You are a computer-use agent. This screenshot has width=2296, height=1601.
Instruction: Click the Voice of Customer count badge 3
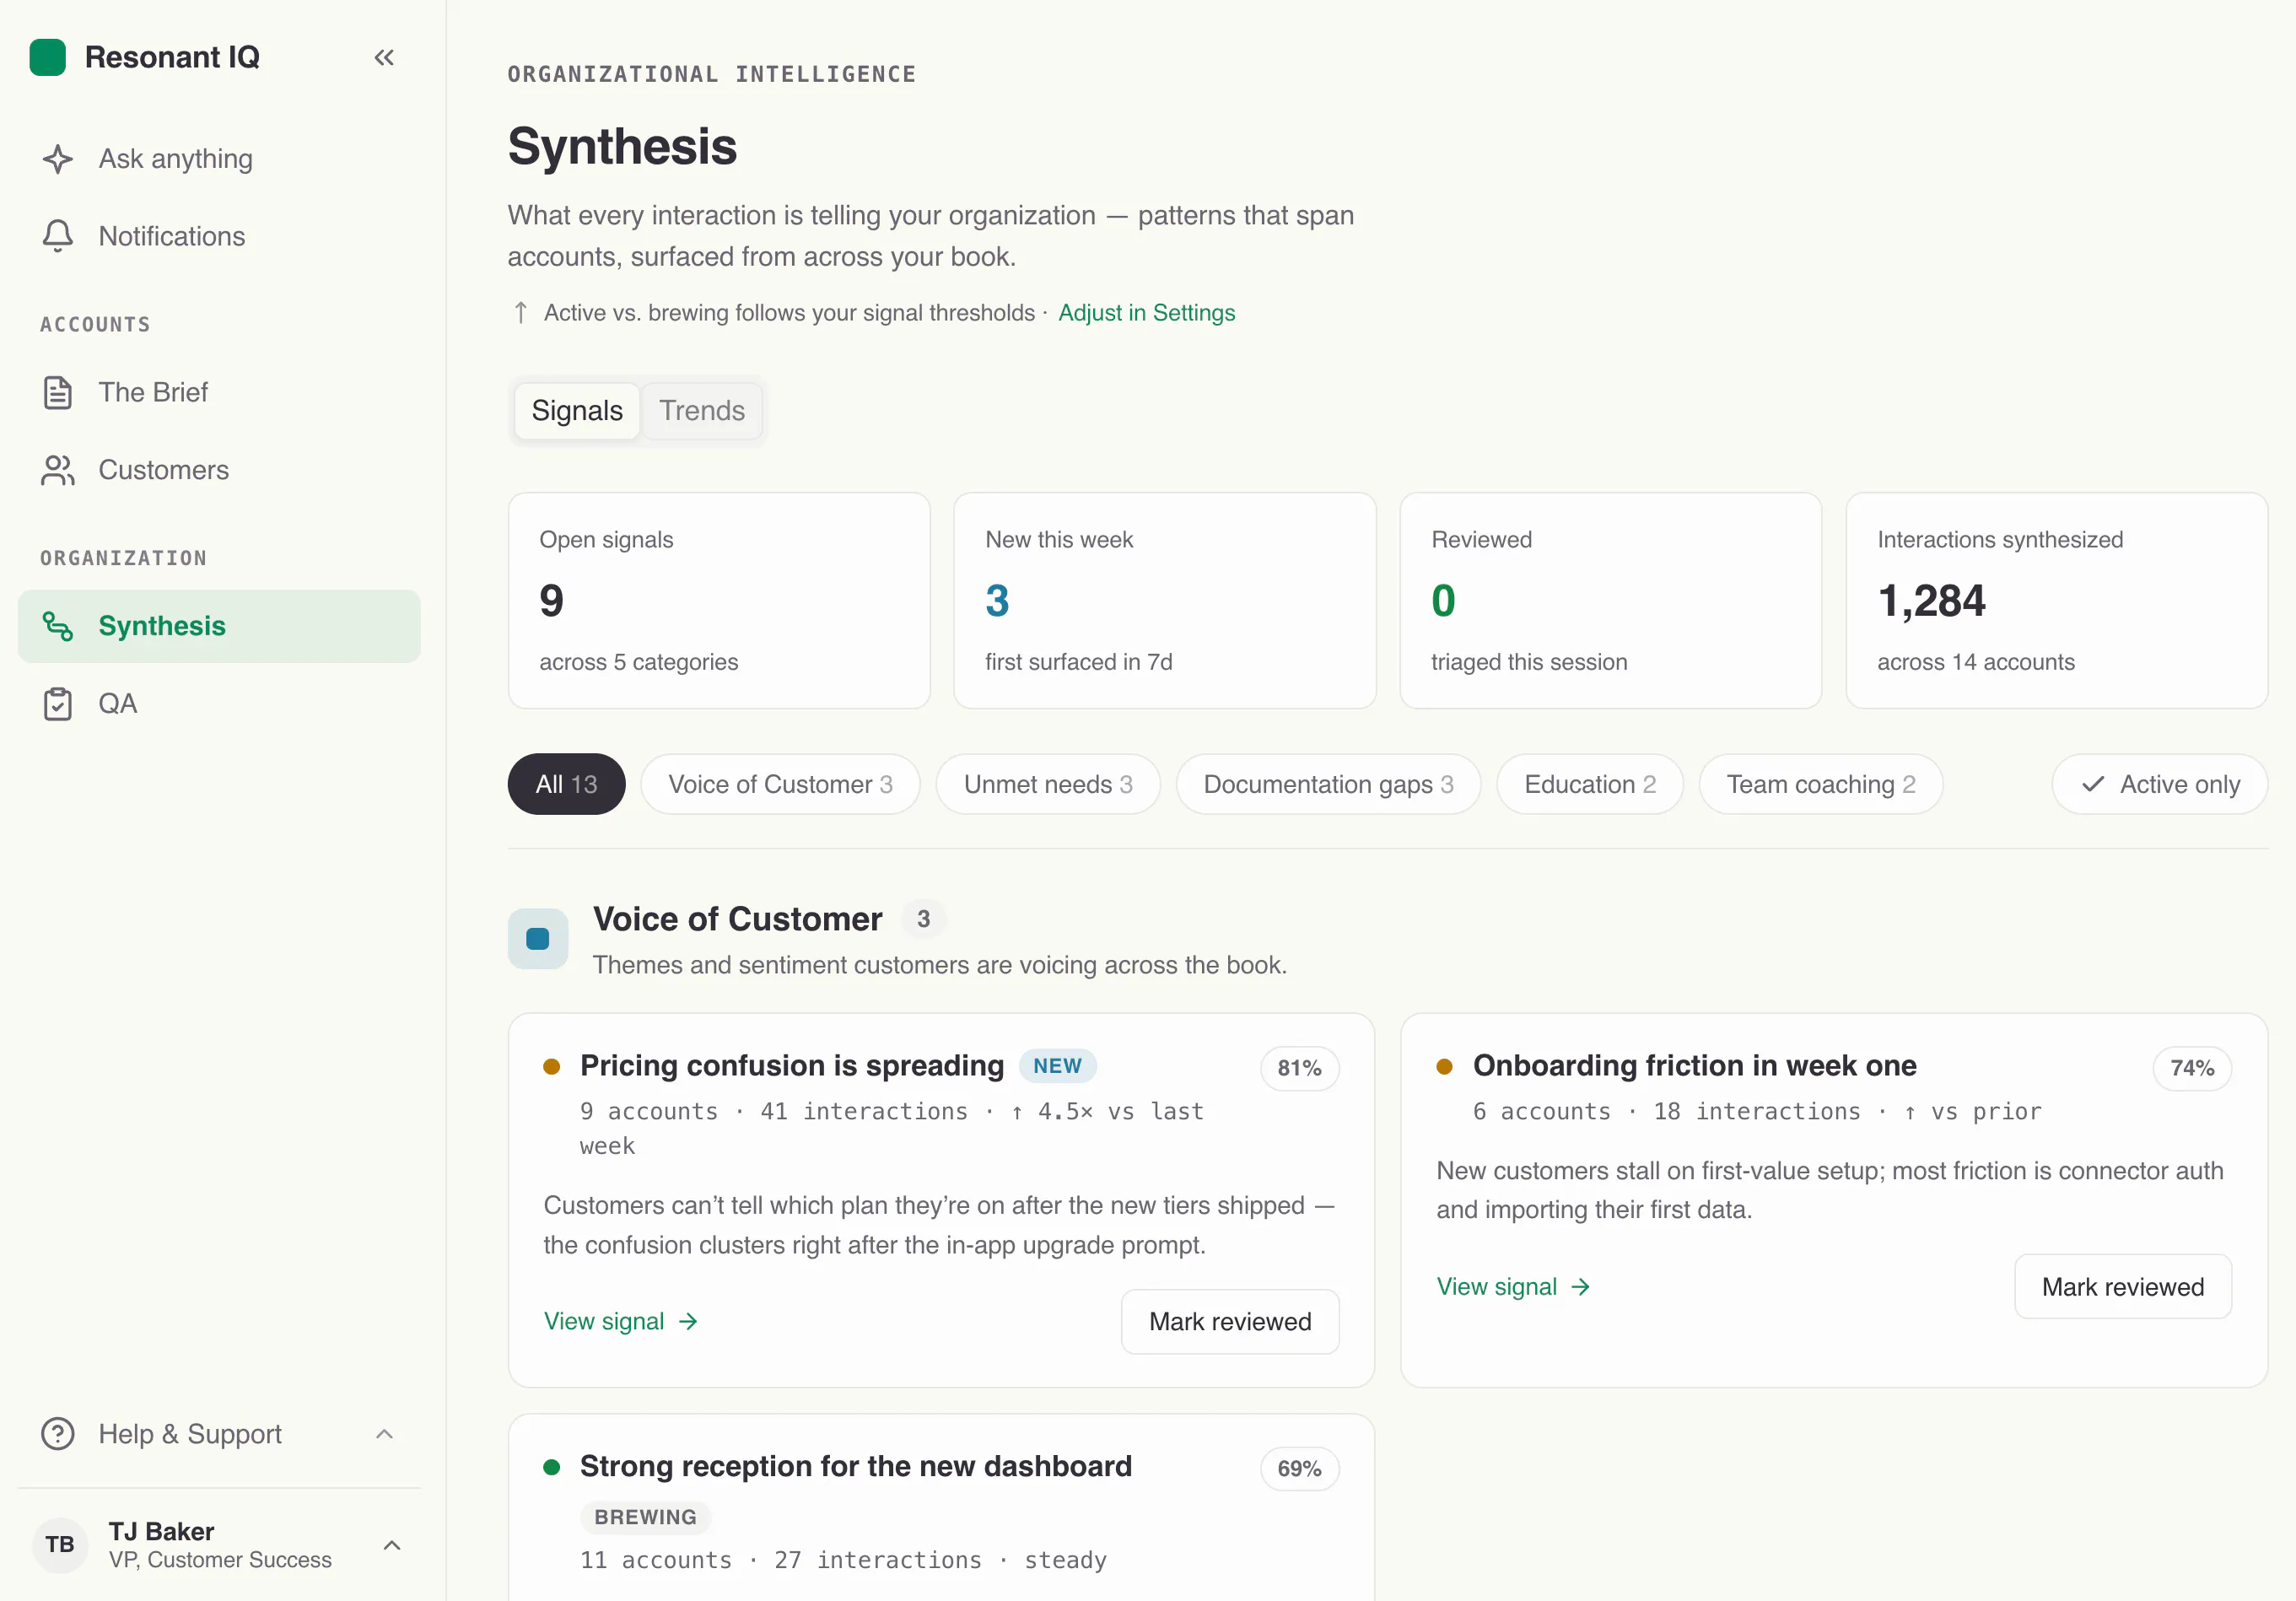pyautogui.click(x=923, y=919)
